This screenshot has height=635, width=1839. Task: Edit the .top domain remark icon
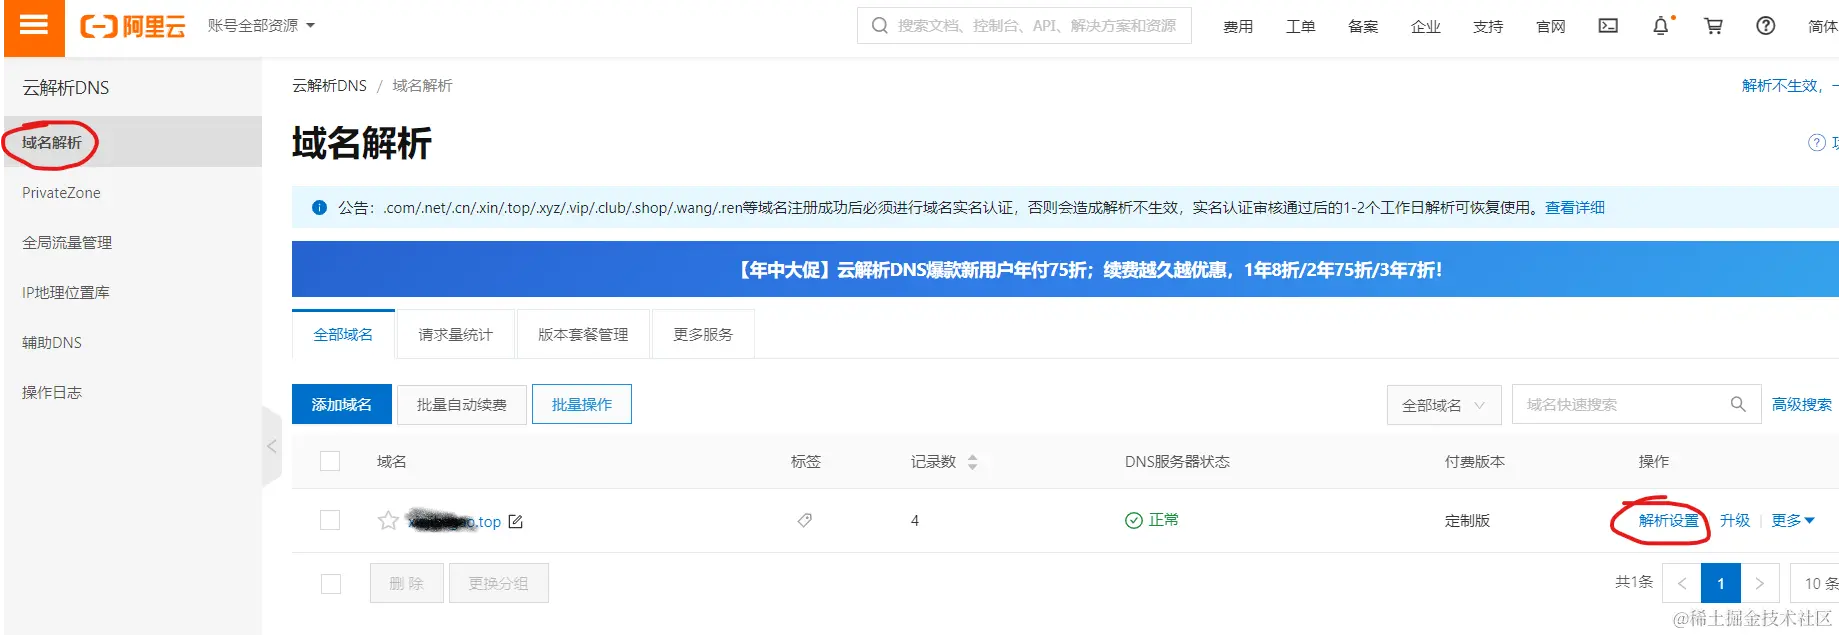point(516,521)
